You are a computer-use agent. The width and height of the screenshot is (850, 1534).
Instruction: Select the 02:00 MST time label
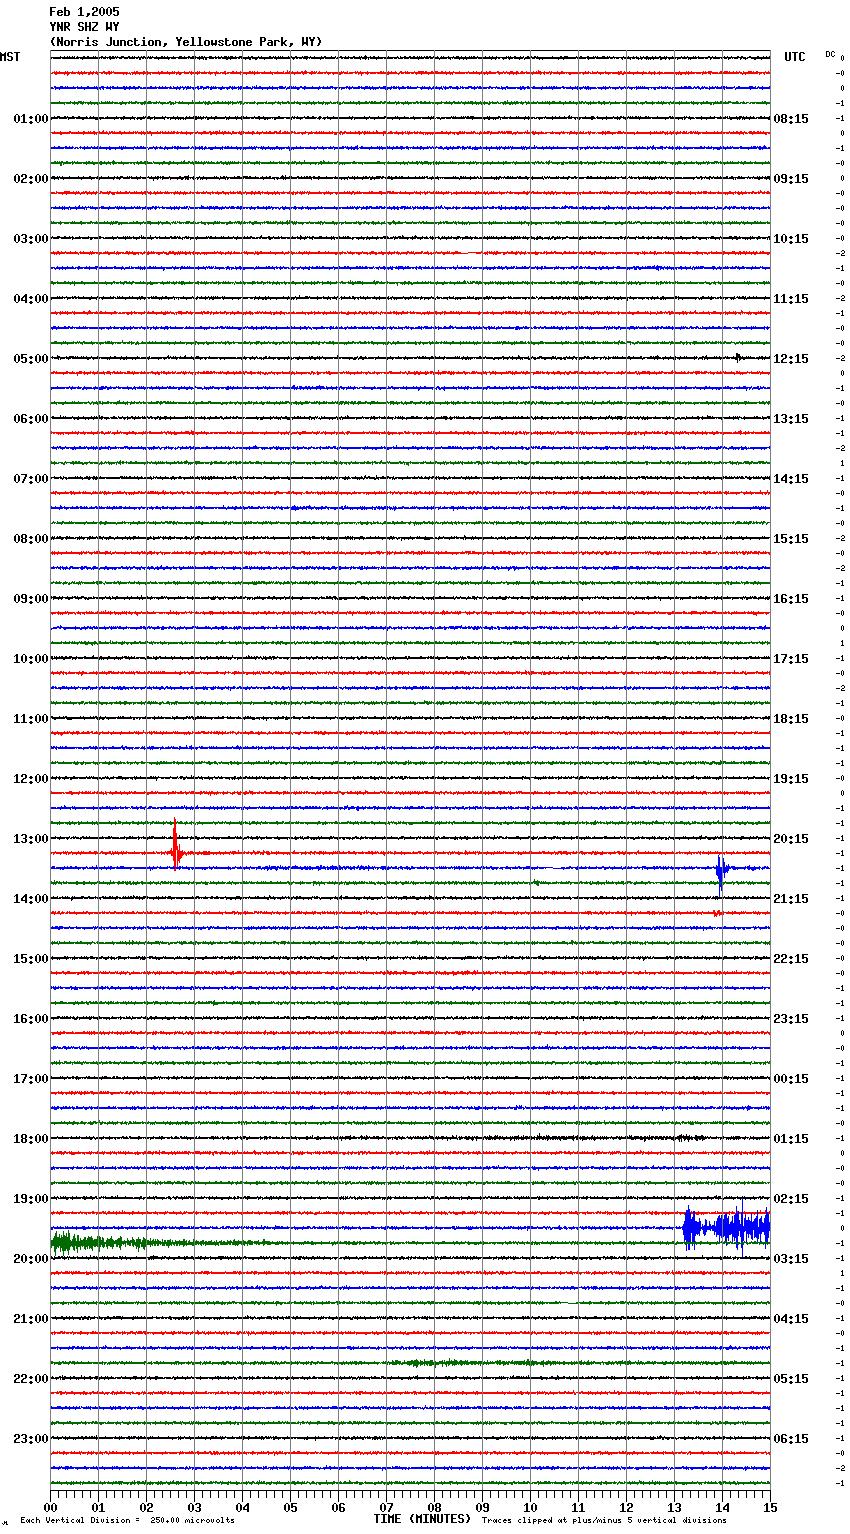click(x=31, y=179)
